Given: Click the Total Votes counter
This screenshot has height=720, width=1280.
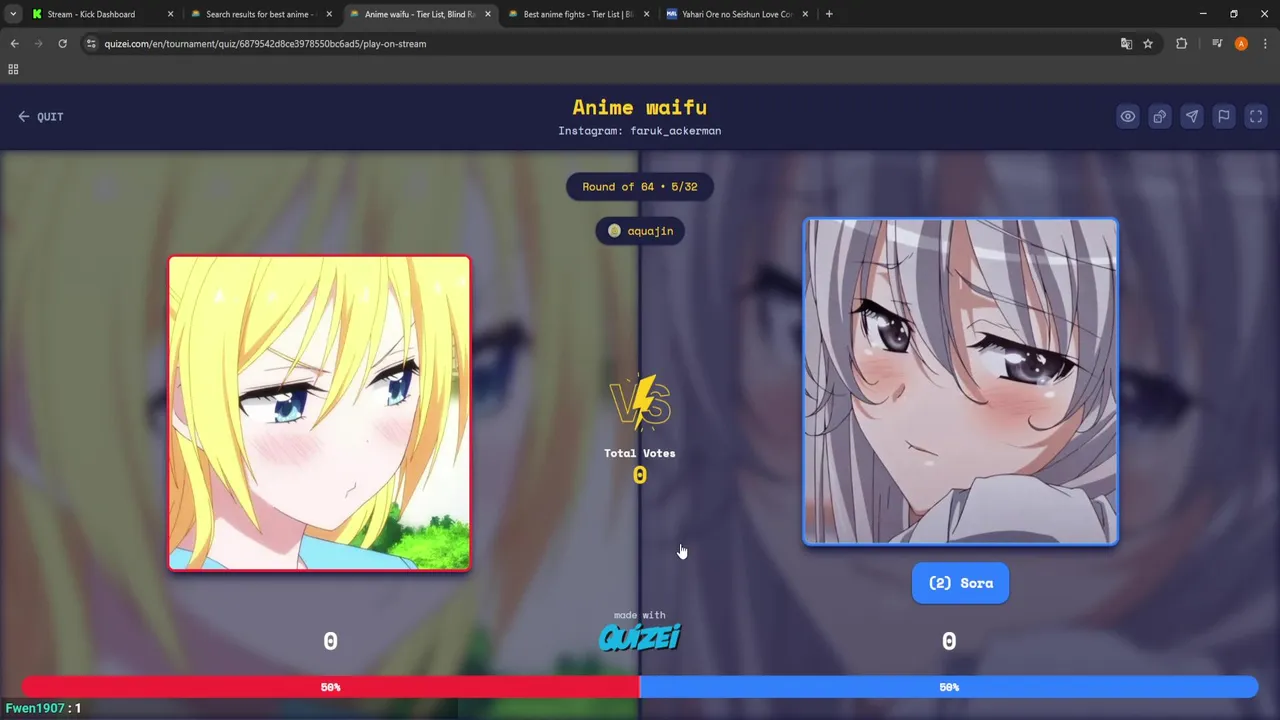Looking at the screenshot, I should click(640, 465).
